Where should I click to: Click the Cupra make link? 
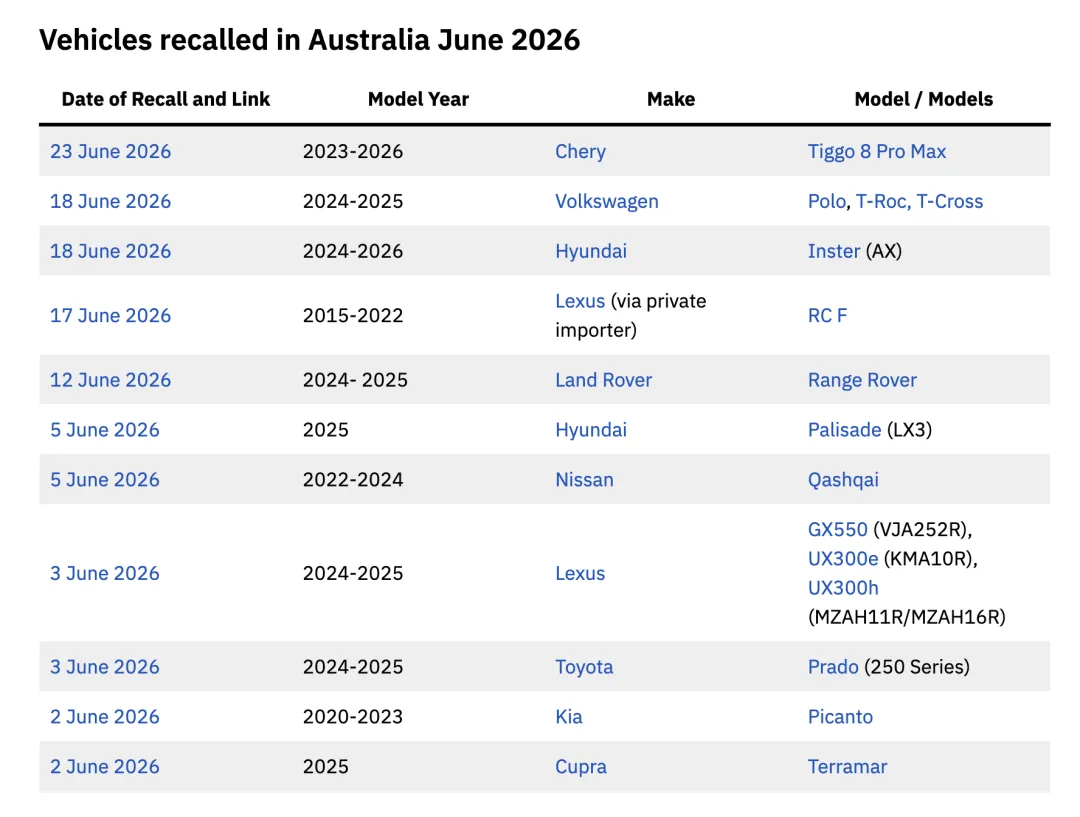[x=581, y=767]
